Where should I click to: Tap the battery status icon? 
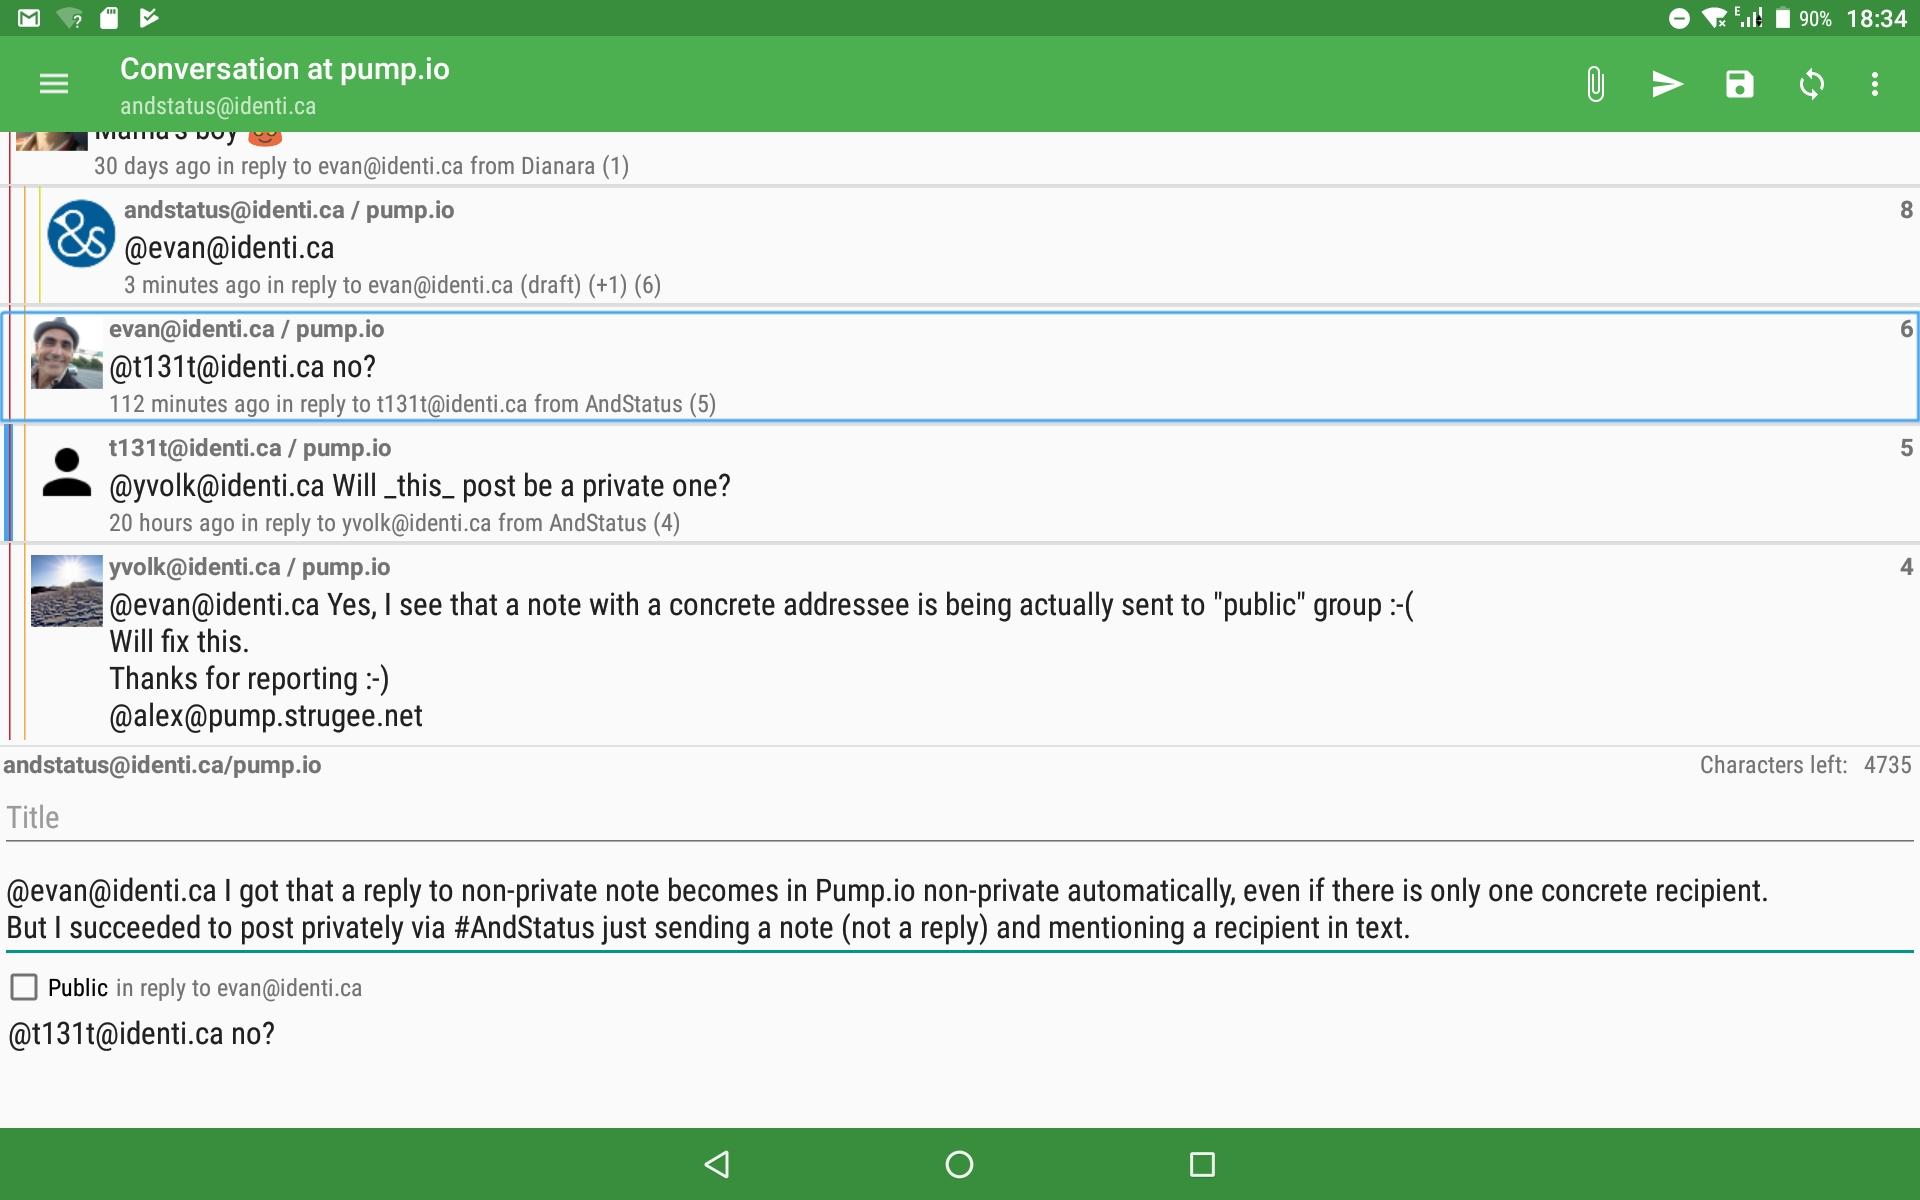(1782, 18)
